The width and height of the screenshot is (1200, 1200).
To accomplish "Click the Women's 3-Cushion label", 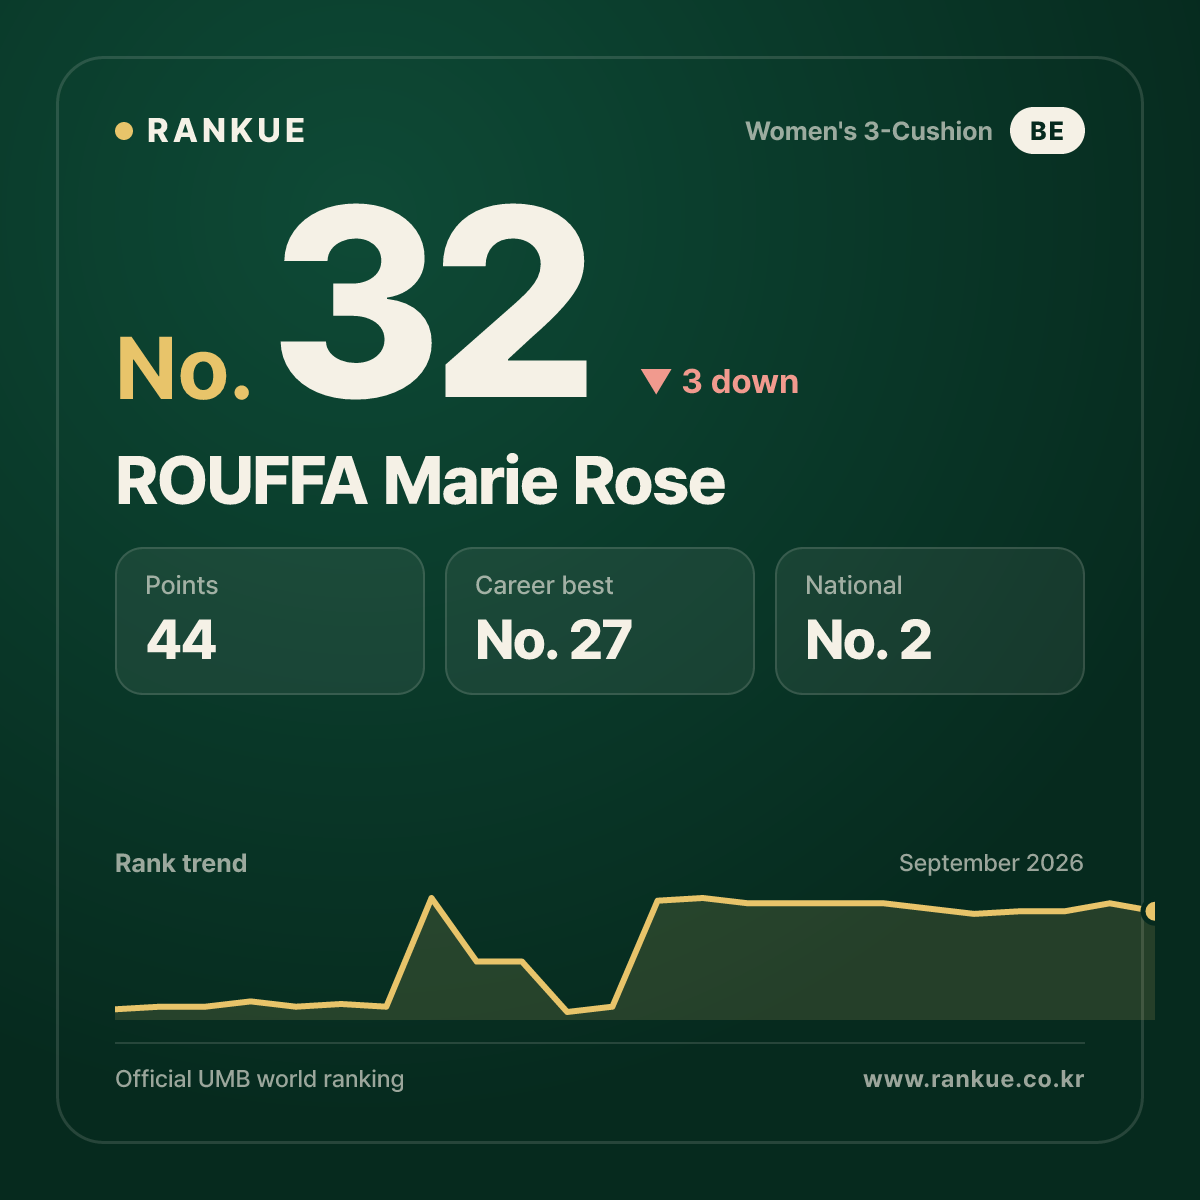I will point(869,131).
